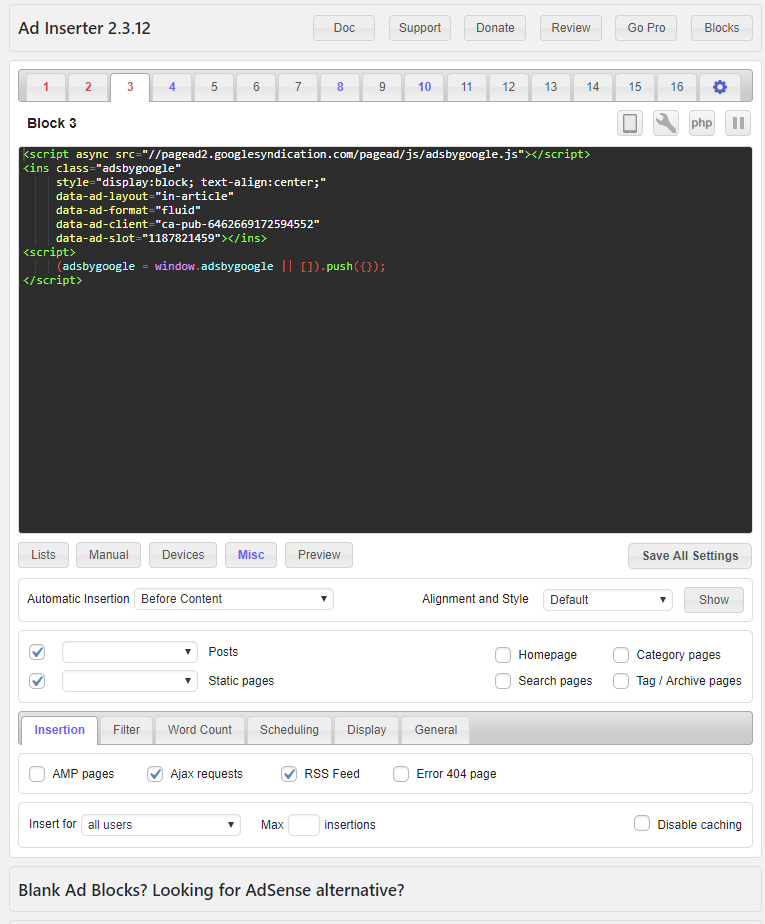
Task: Toggle the Misc settings button
Action: click(x=251, y=555)
